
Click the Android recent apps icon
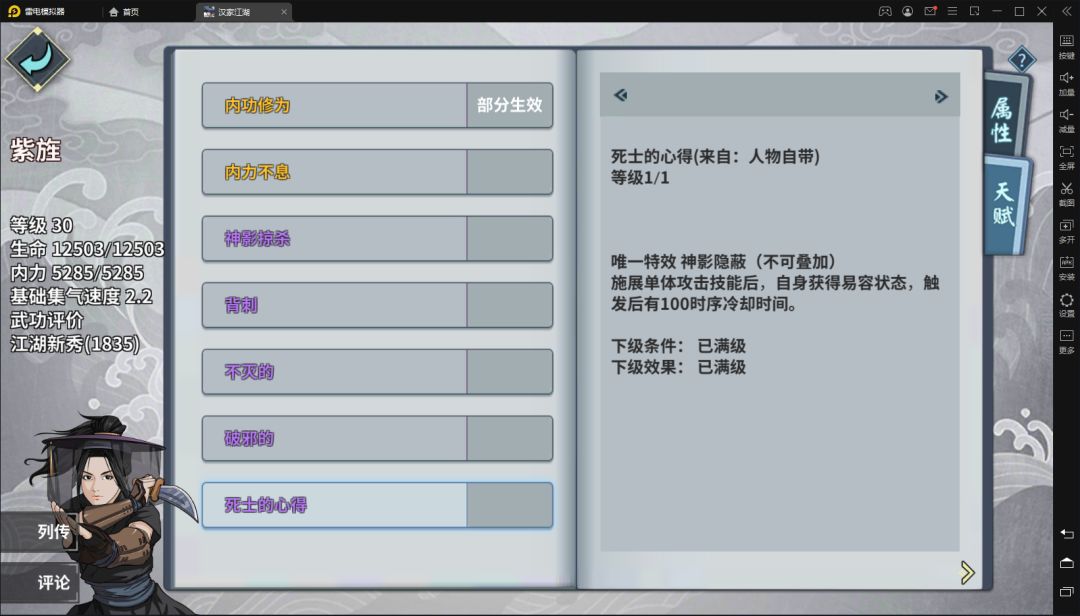point(1066,592)
